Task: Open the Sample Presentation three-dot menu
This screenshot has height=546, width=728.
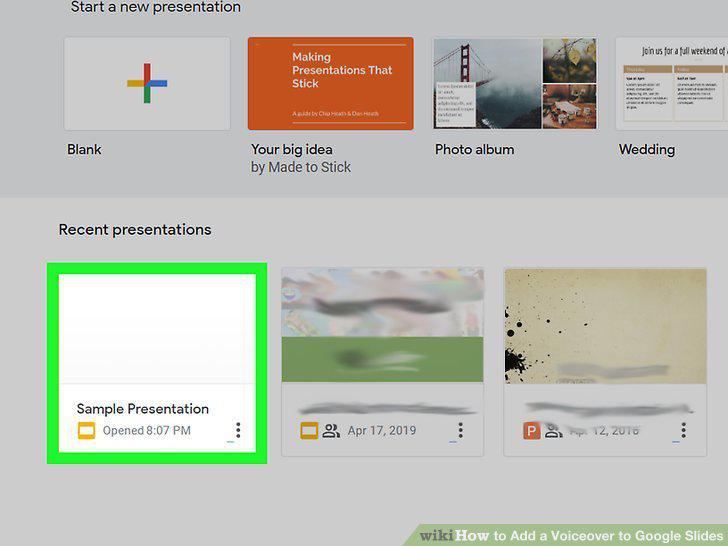Action: click(x=238, y=430)
